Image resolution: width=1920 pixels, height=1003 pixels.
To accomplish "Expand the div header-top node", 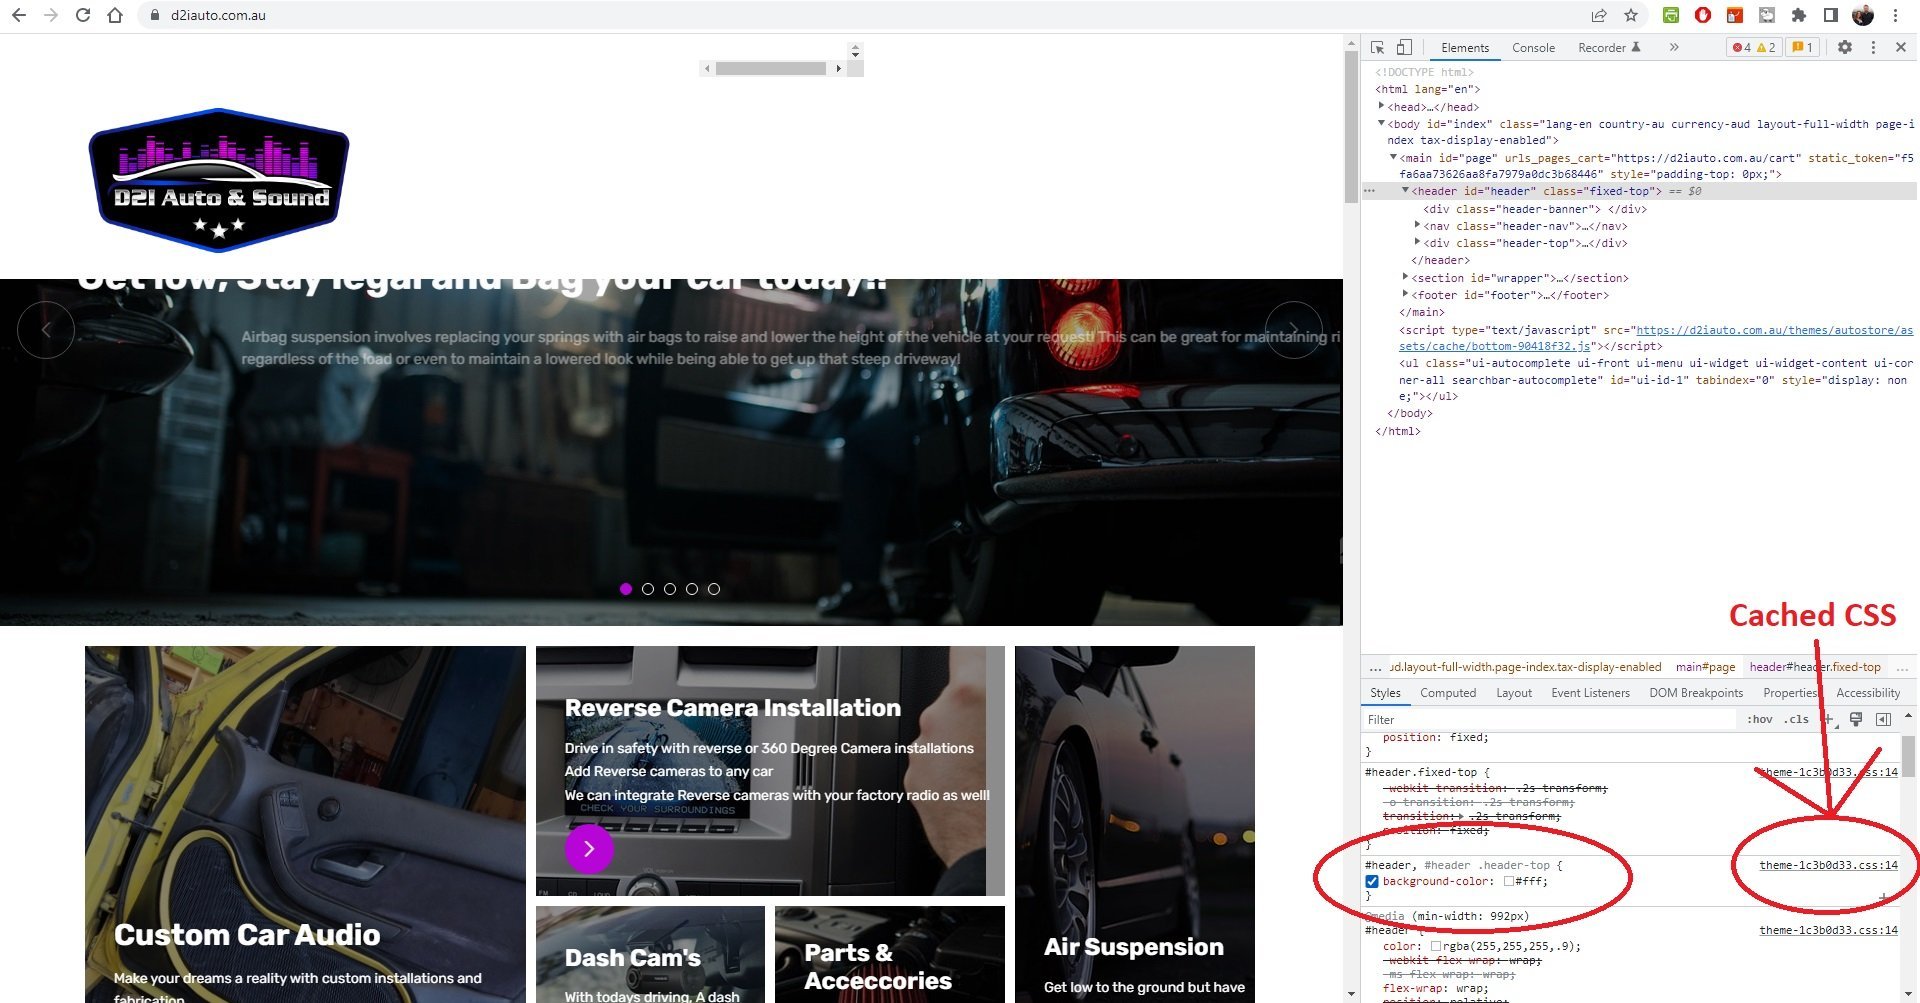I will pos(1417,242).
